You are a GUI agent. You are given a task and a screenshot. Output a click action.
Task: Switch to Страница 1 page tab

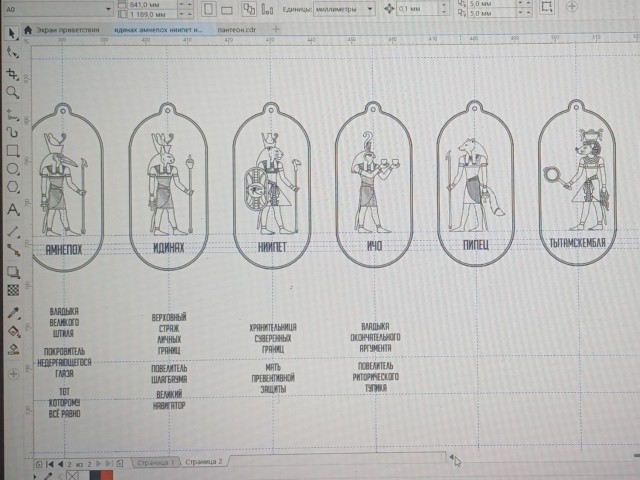pyautogui.click(x=156, y=462)
